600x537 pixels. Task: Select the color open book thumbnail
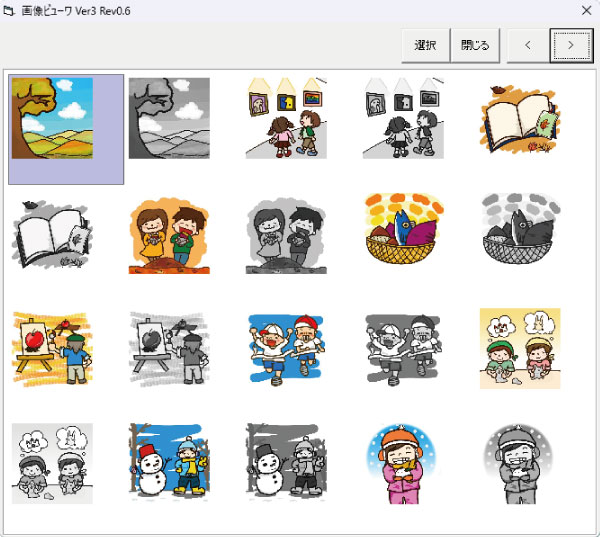pos(520,118)
